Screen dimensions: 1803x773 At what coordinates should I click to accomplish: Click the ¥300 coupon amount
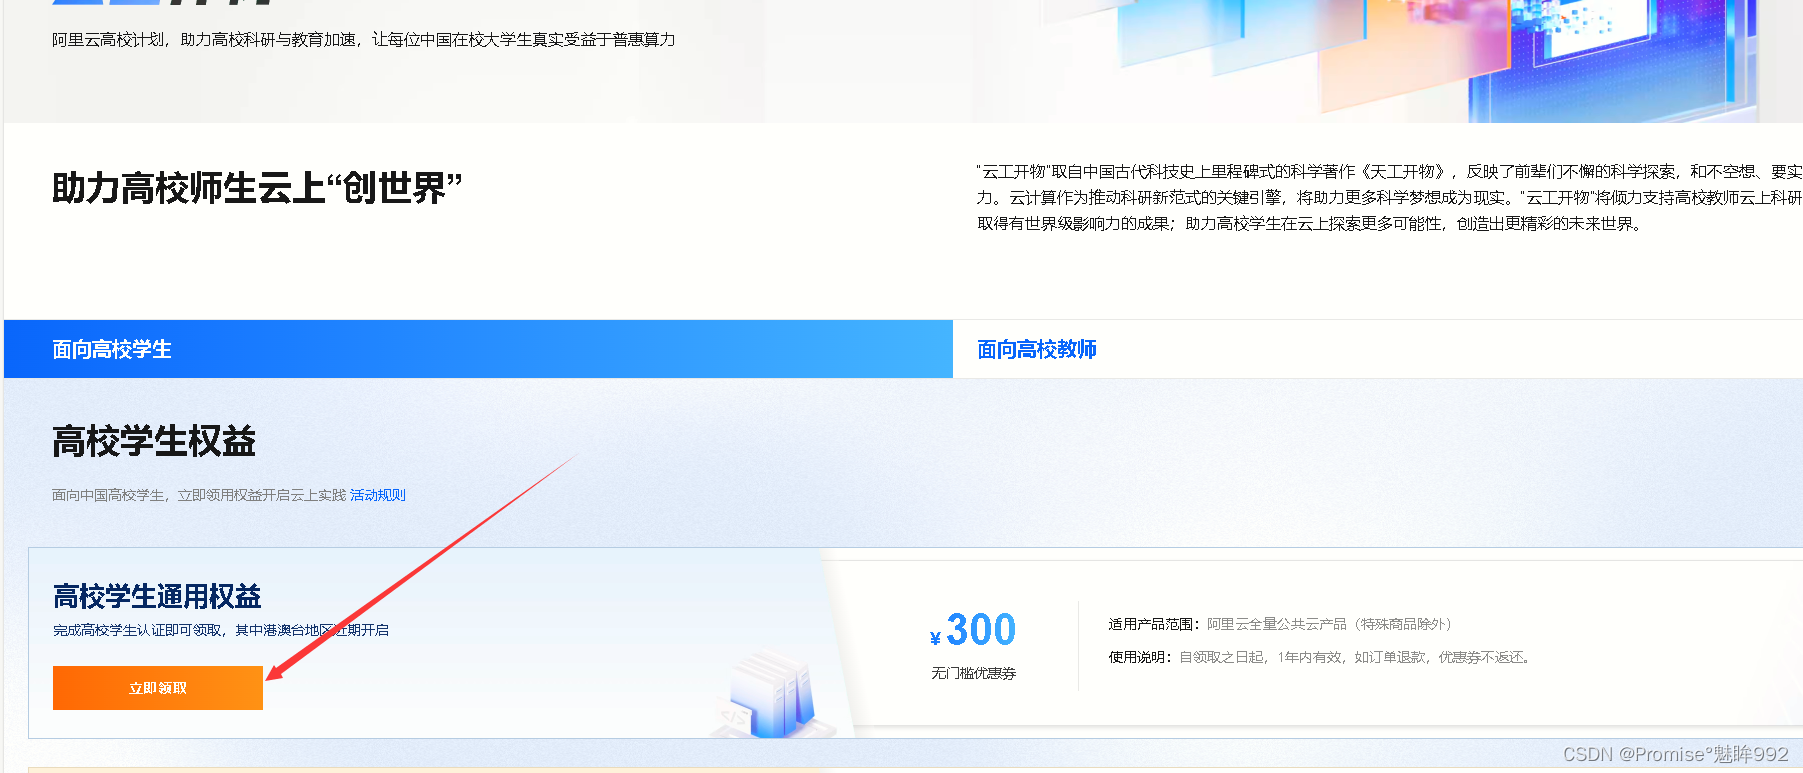[973, 630]
